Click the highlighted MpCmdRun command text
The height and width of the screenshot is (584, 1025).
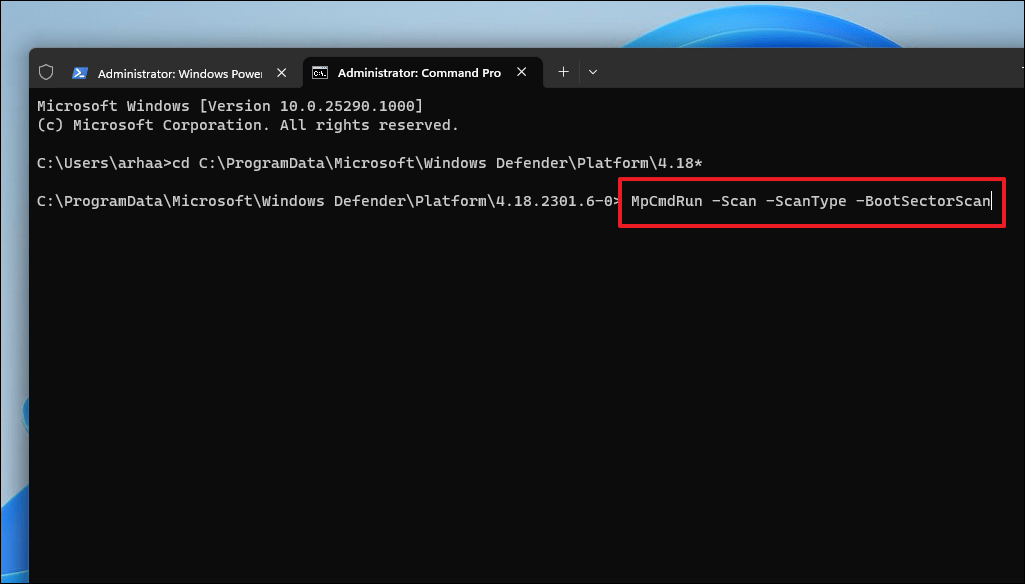click(x=664, y=201)
